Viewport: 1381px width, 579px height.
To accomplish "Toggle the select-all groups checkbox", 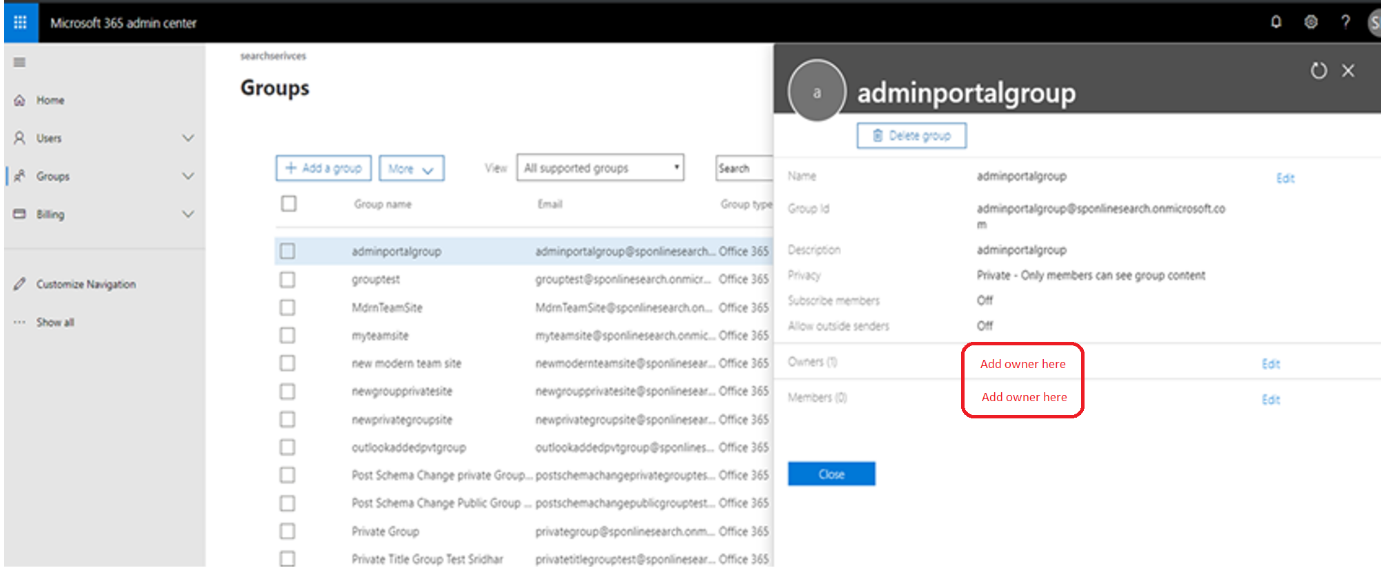I will pyautogui.click(x=289, y=203).
